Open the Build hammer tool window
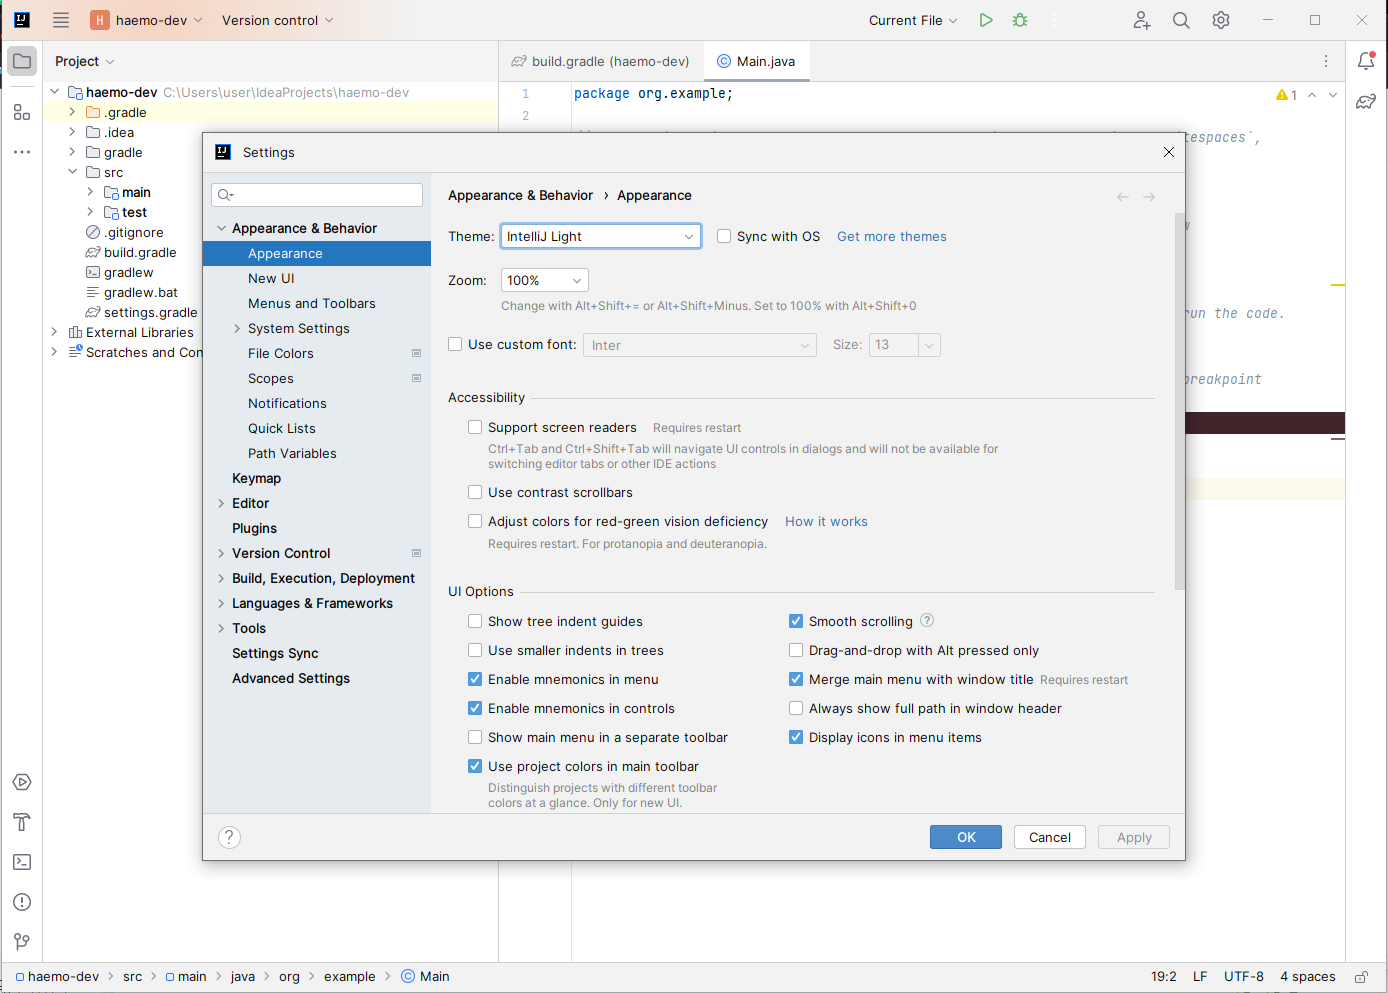 [22, 822]
